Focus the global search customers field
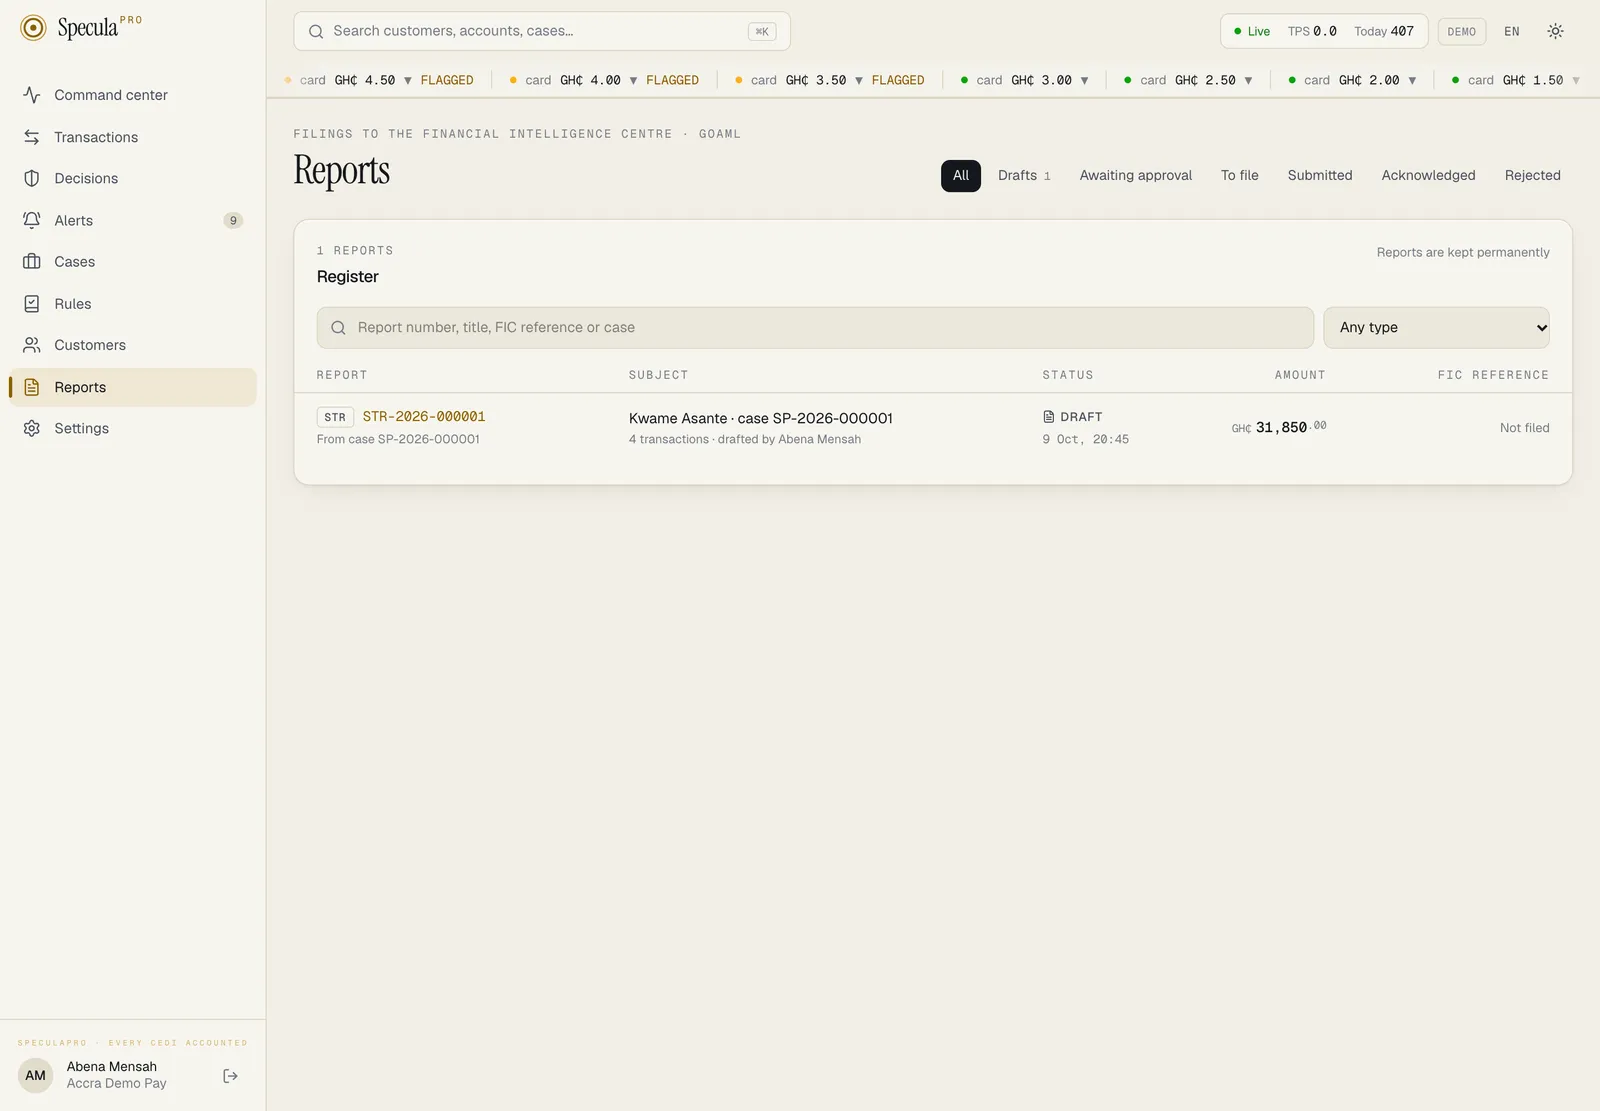This screenshot has height=1111, width=1600. tap(542, 31)
